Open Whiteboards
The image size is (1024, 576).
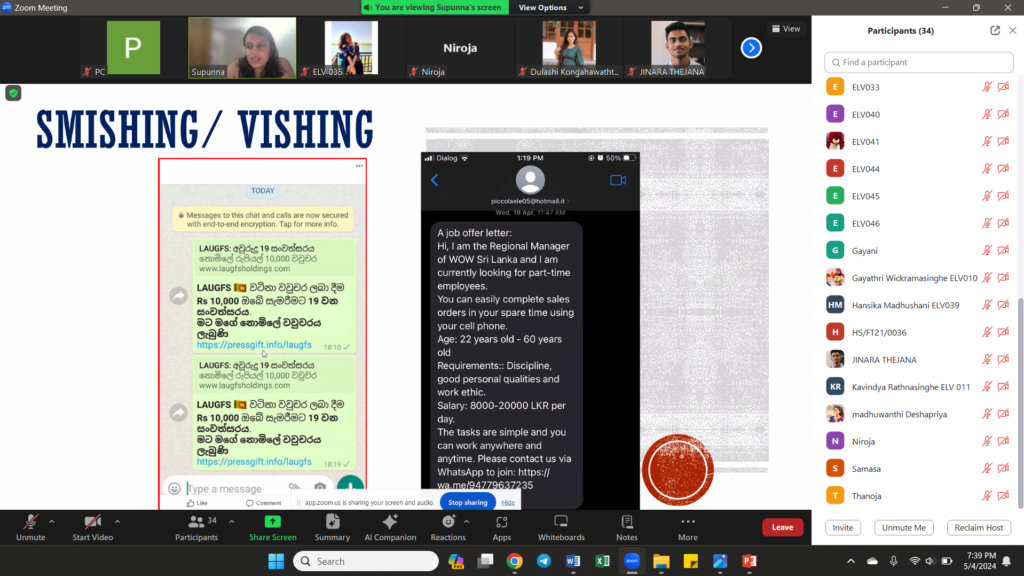pos(561,527)
